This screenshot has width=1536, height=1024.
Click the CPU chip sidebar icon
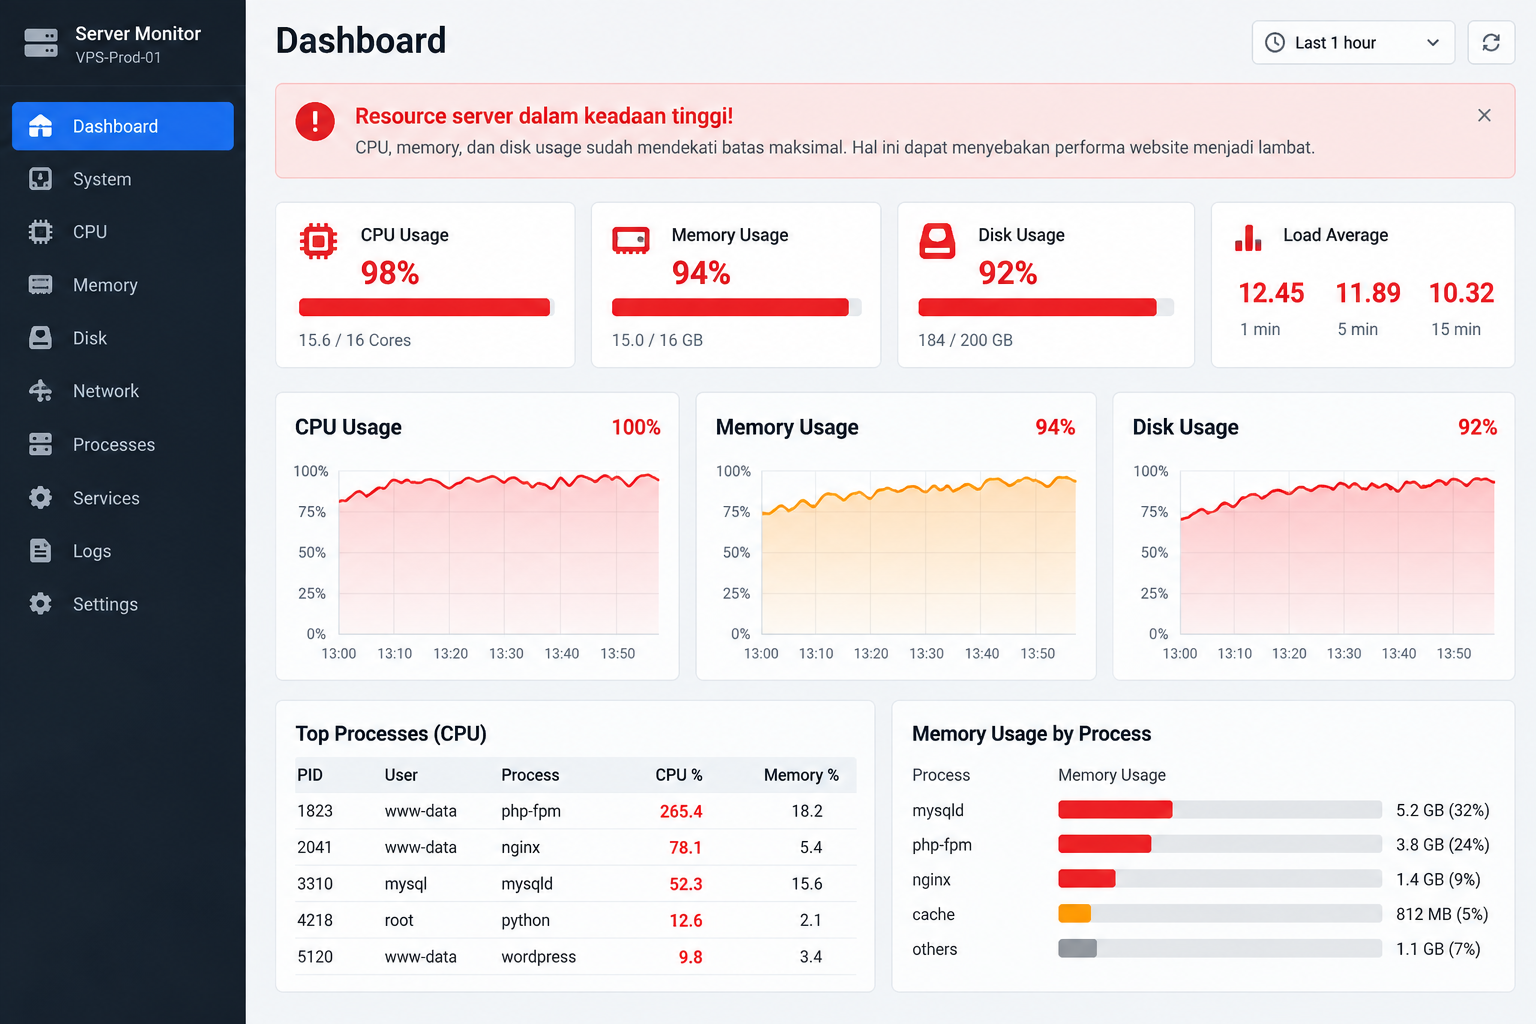pos(40,232)
